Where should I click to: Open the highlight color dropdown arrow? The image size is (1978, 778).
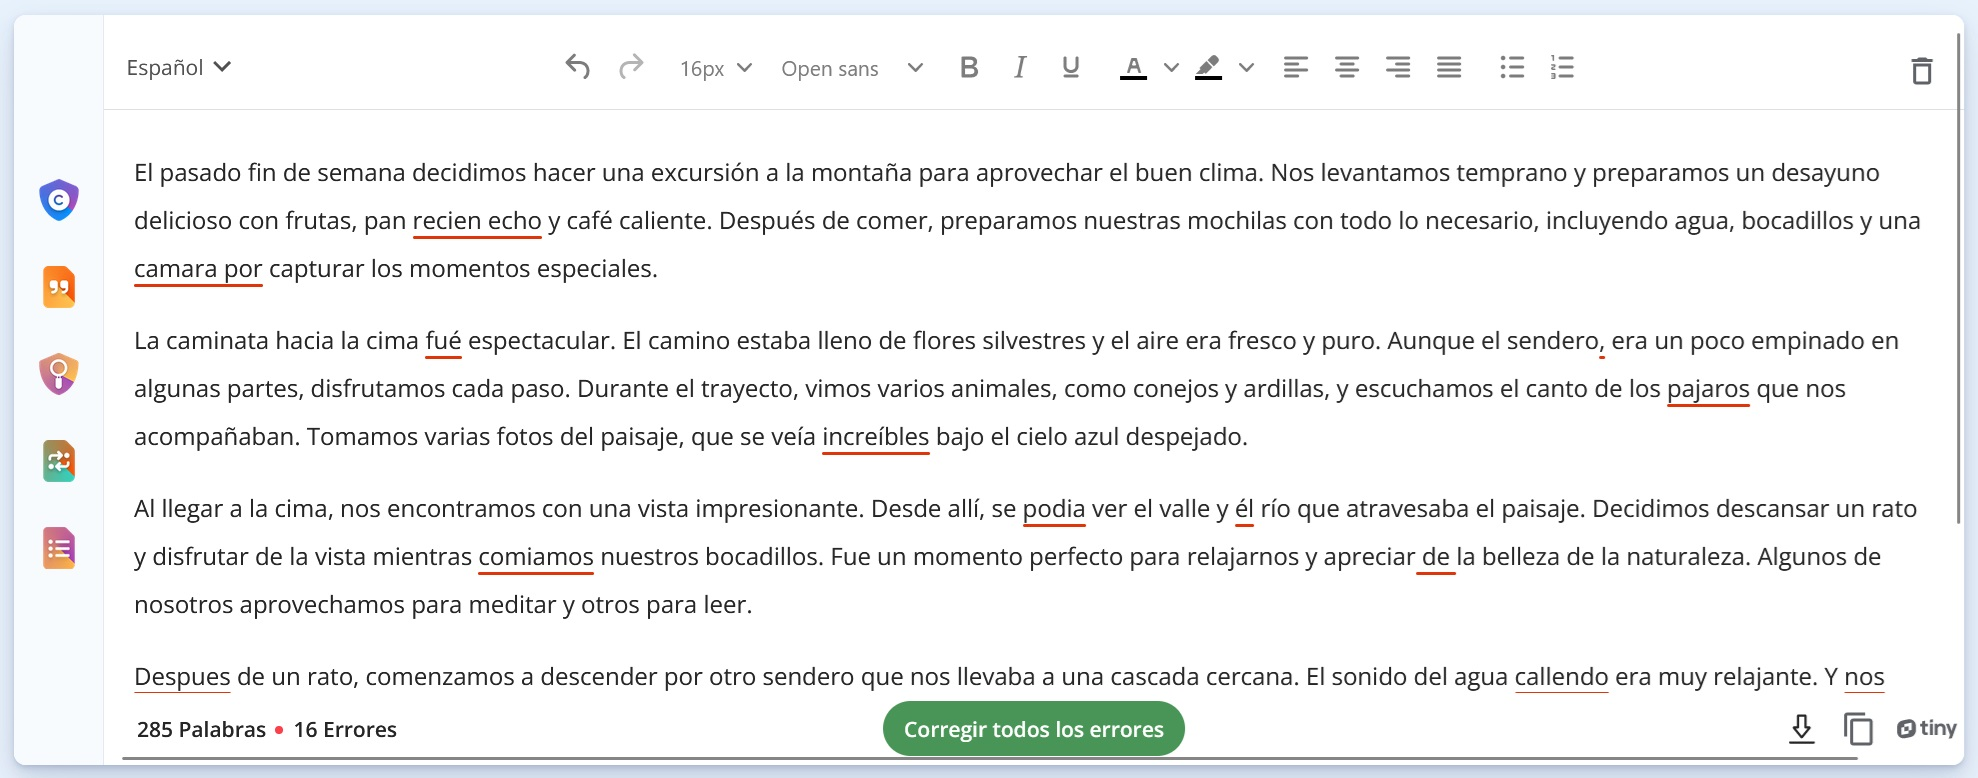tap(1246, 68)
